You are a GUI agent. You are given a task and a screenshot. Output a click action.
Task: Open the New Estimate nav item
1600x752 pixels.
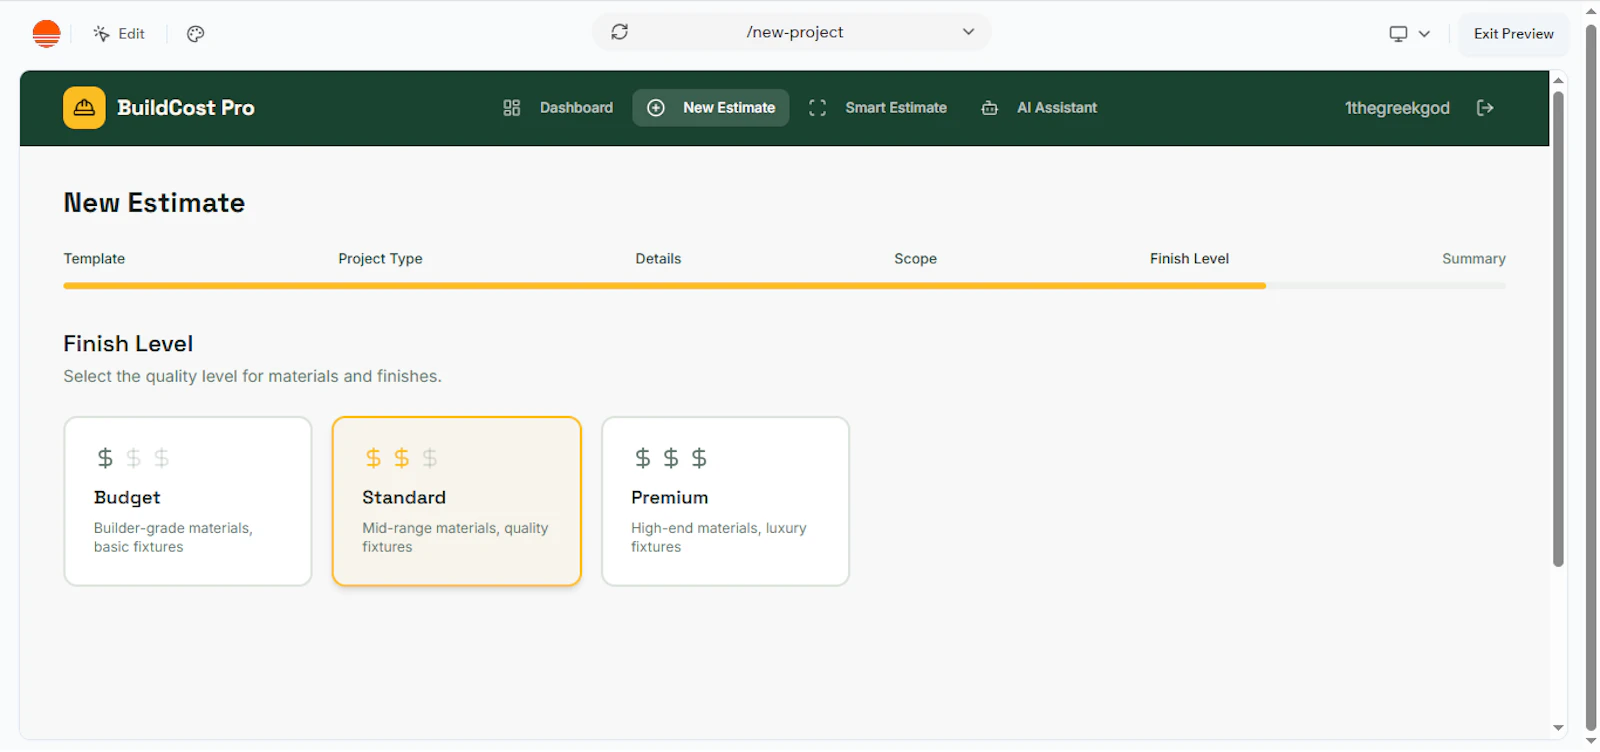[x=711, y=108]
